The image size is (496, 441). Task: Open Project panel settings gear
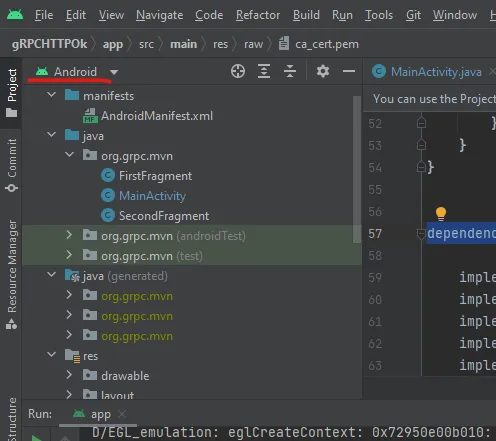coord(323,71)
